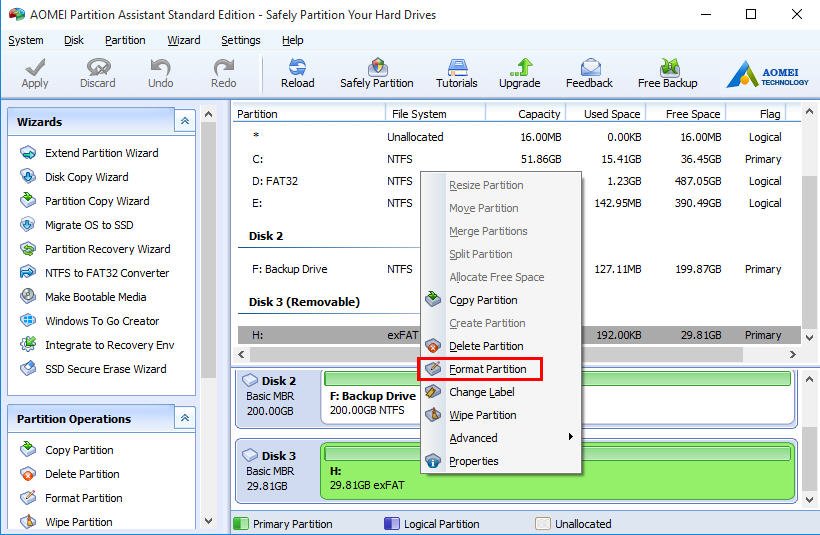The width and height of the screenshot is (820, 535).
Task: Click the Discard toolbar icon
Action: click(98, 67)
